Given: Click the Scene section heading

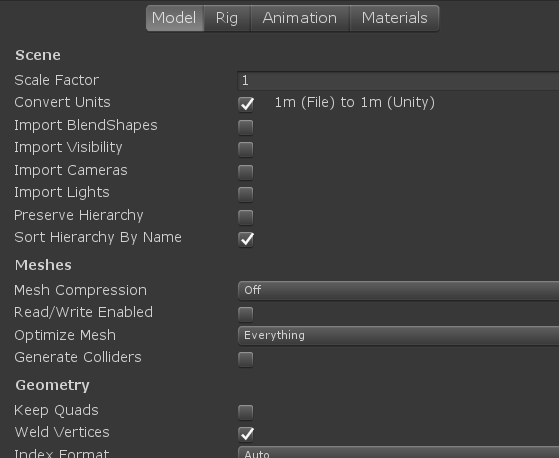Looking at the screenshot, I should (38, 55).
